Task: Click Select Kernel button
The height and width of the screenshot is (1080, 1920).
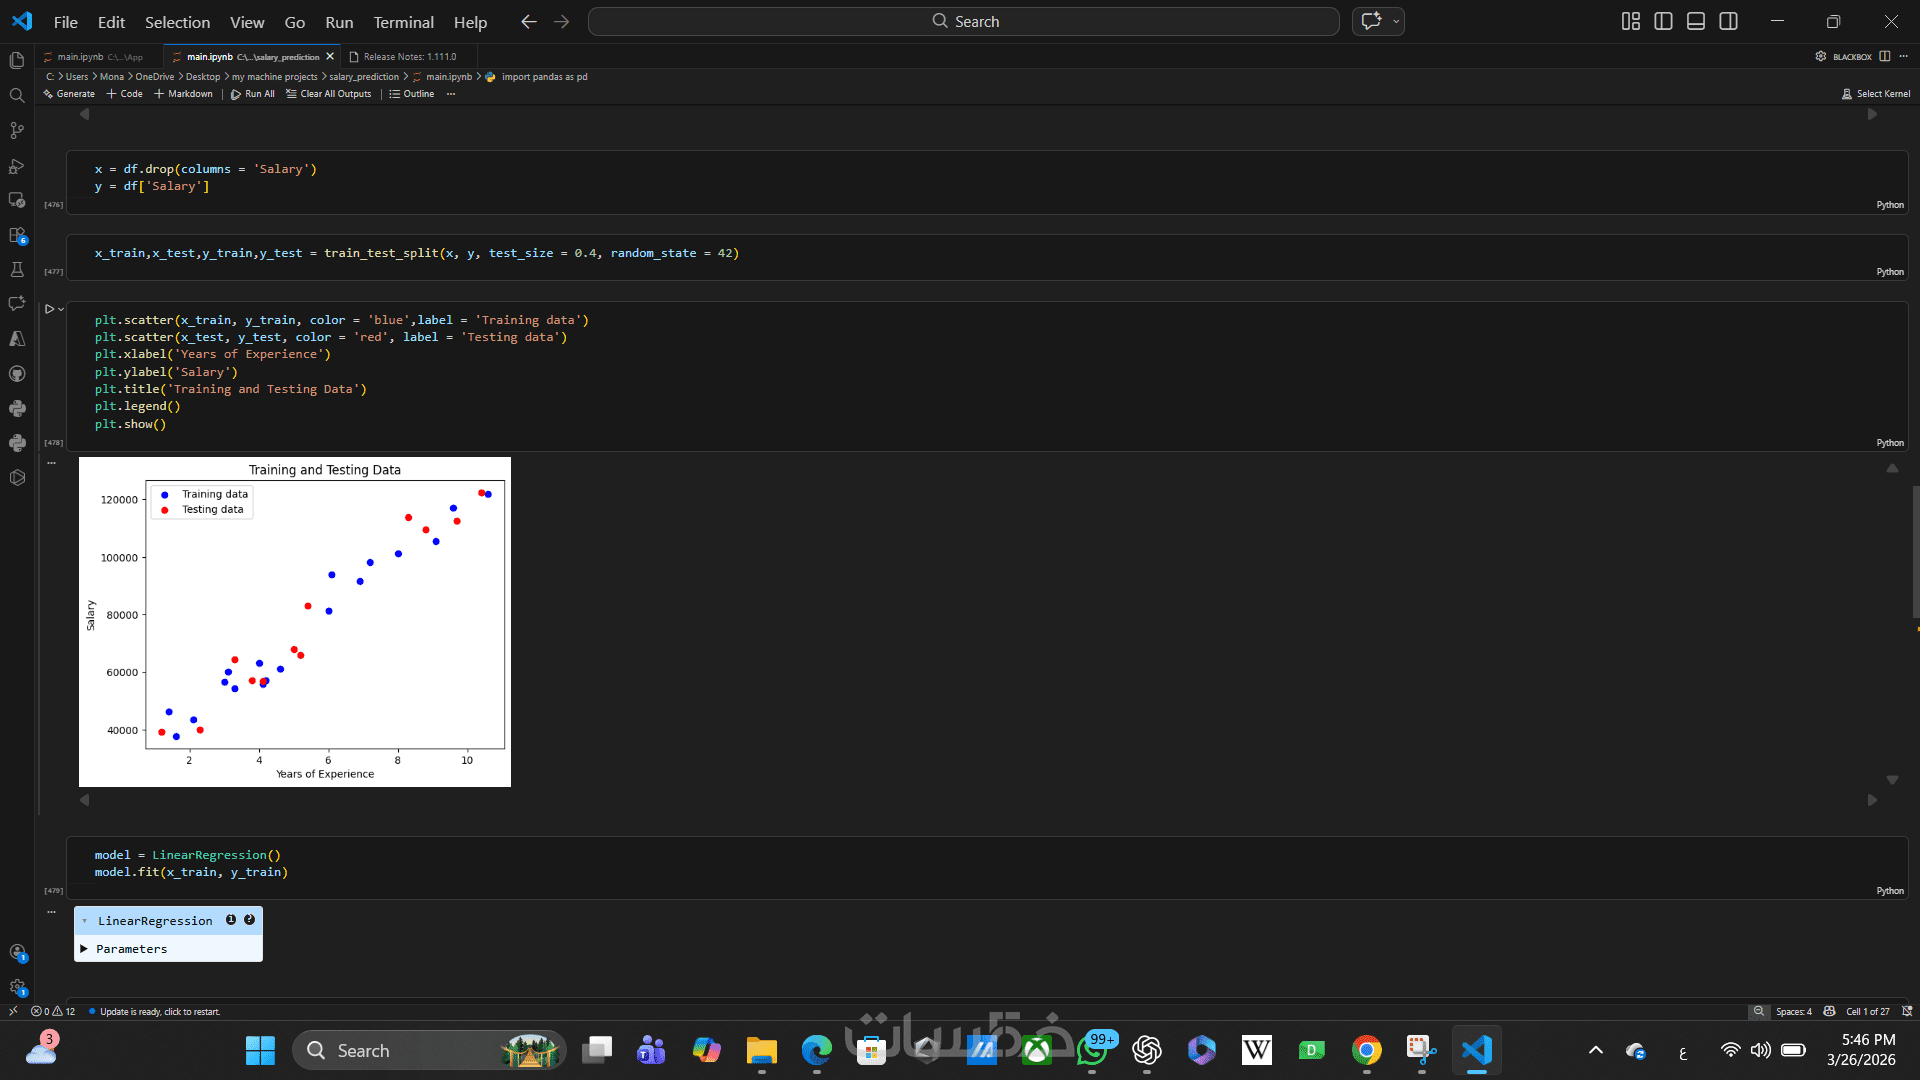Action: coord(1876,94)
